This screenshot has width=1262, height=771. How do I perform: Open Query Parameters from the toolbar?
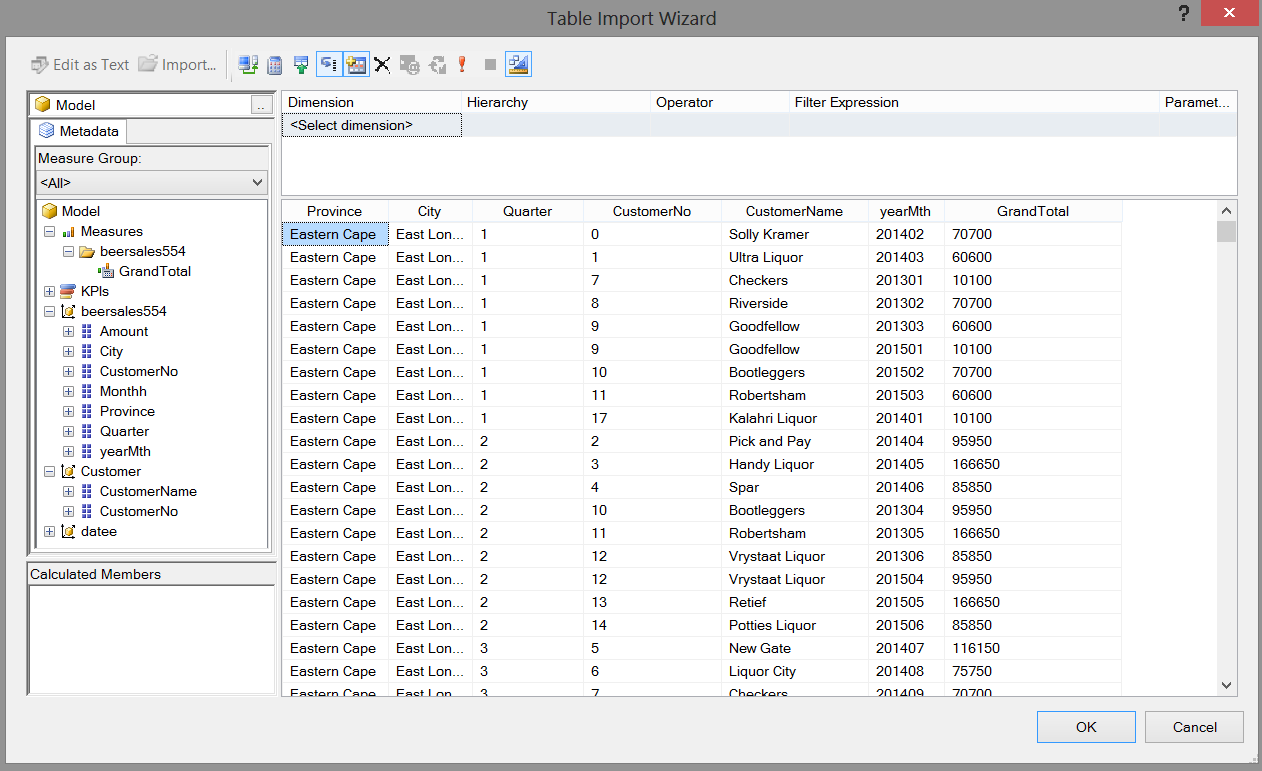[x=409, y=65]
